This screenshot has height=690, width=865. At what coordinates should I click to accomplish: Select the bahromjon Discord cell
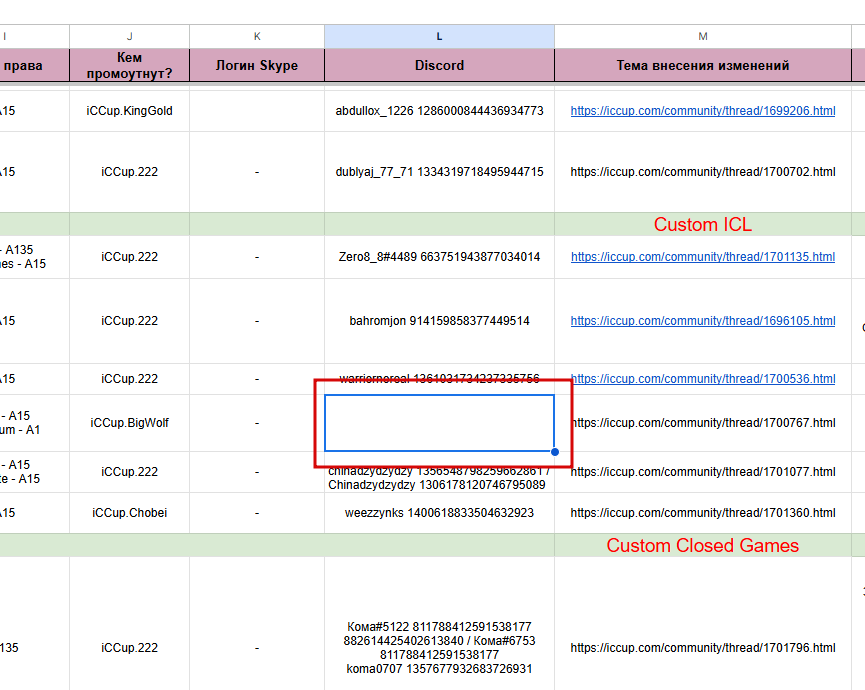point(439,321)
